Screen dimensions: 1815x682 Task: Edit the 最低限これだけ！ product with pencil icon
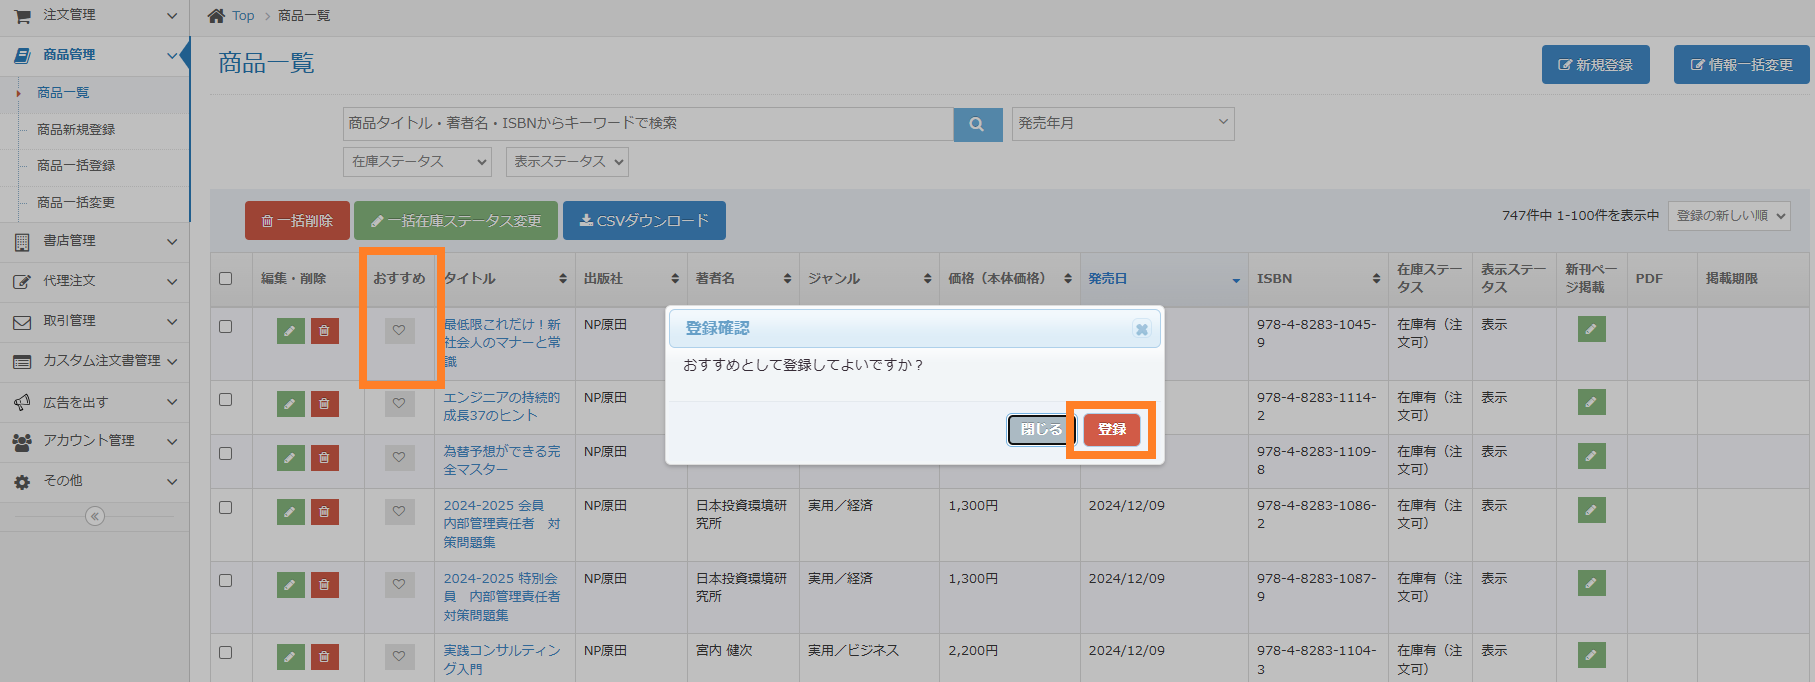pos(290,330)
